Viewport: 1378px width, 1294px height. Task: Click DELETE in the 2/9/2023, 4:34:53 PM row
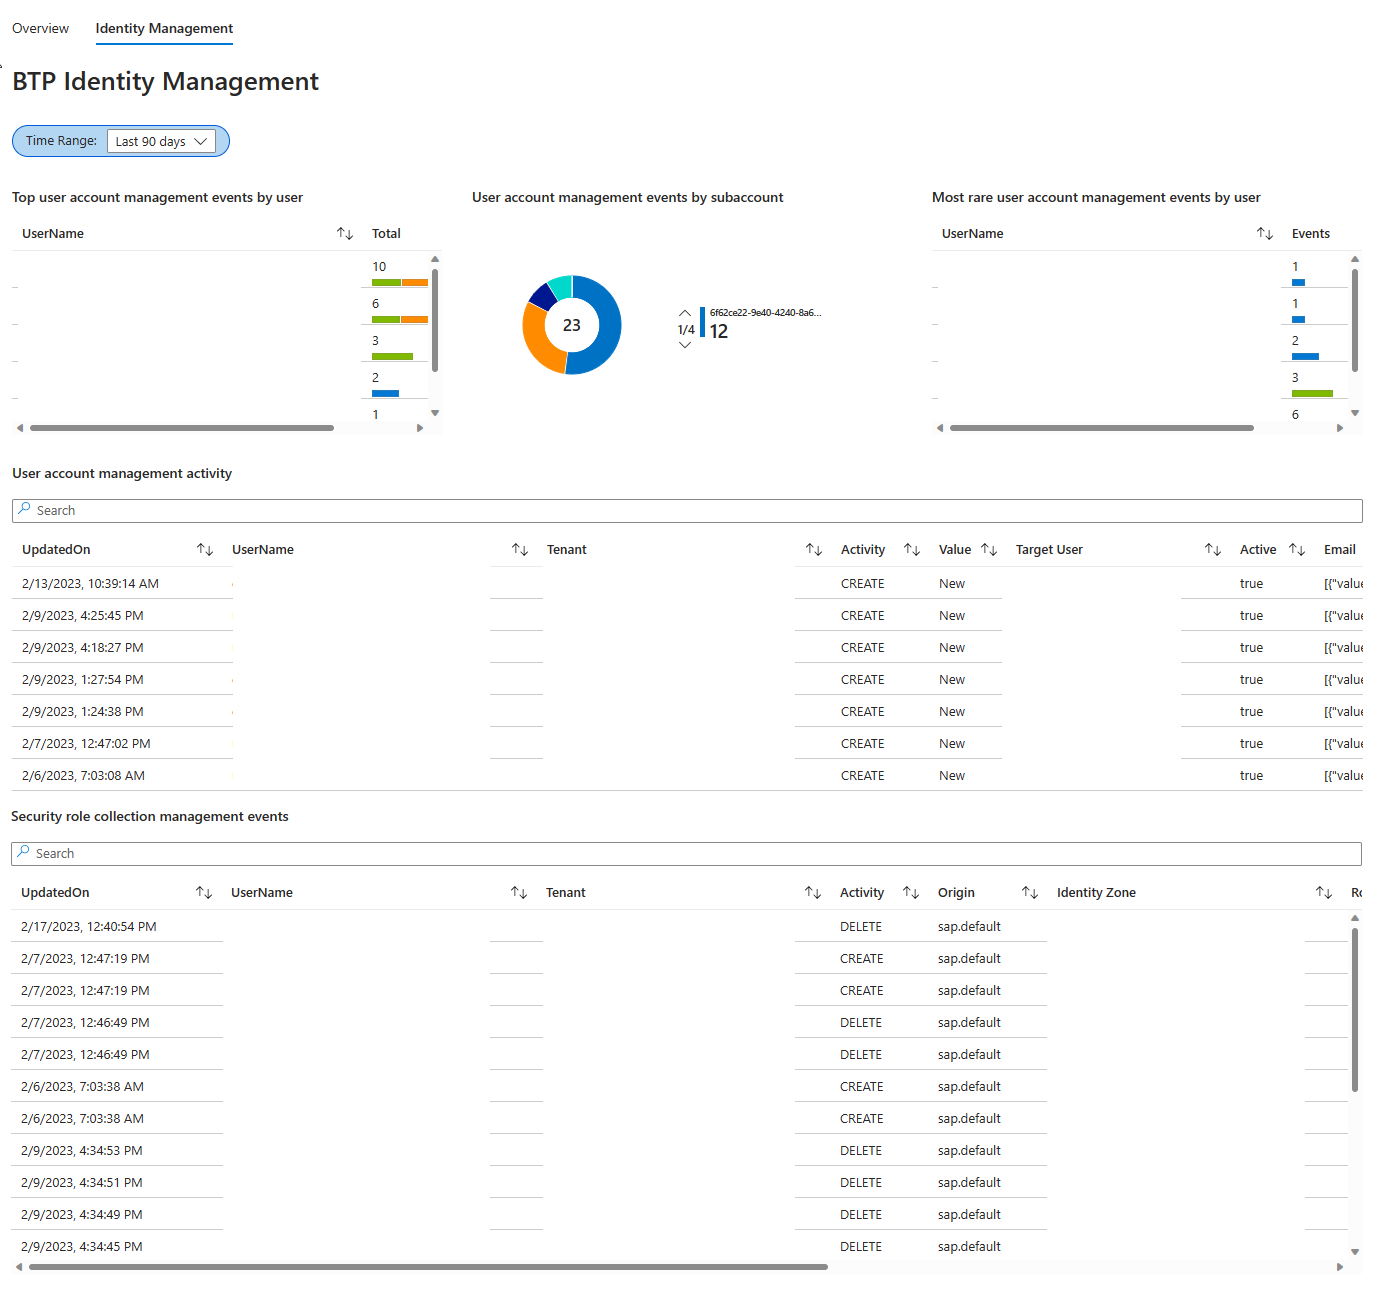[861, 1150]
